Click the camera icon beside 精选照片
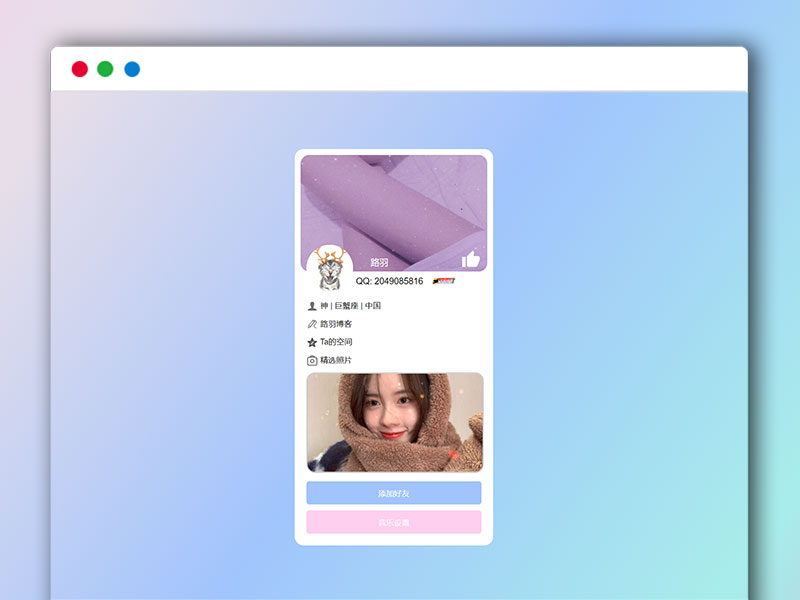800x600 pixels. point(312,360)
